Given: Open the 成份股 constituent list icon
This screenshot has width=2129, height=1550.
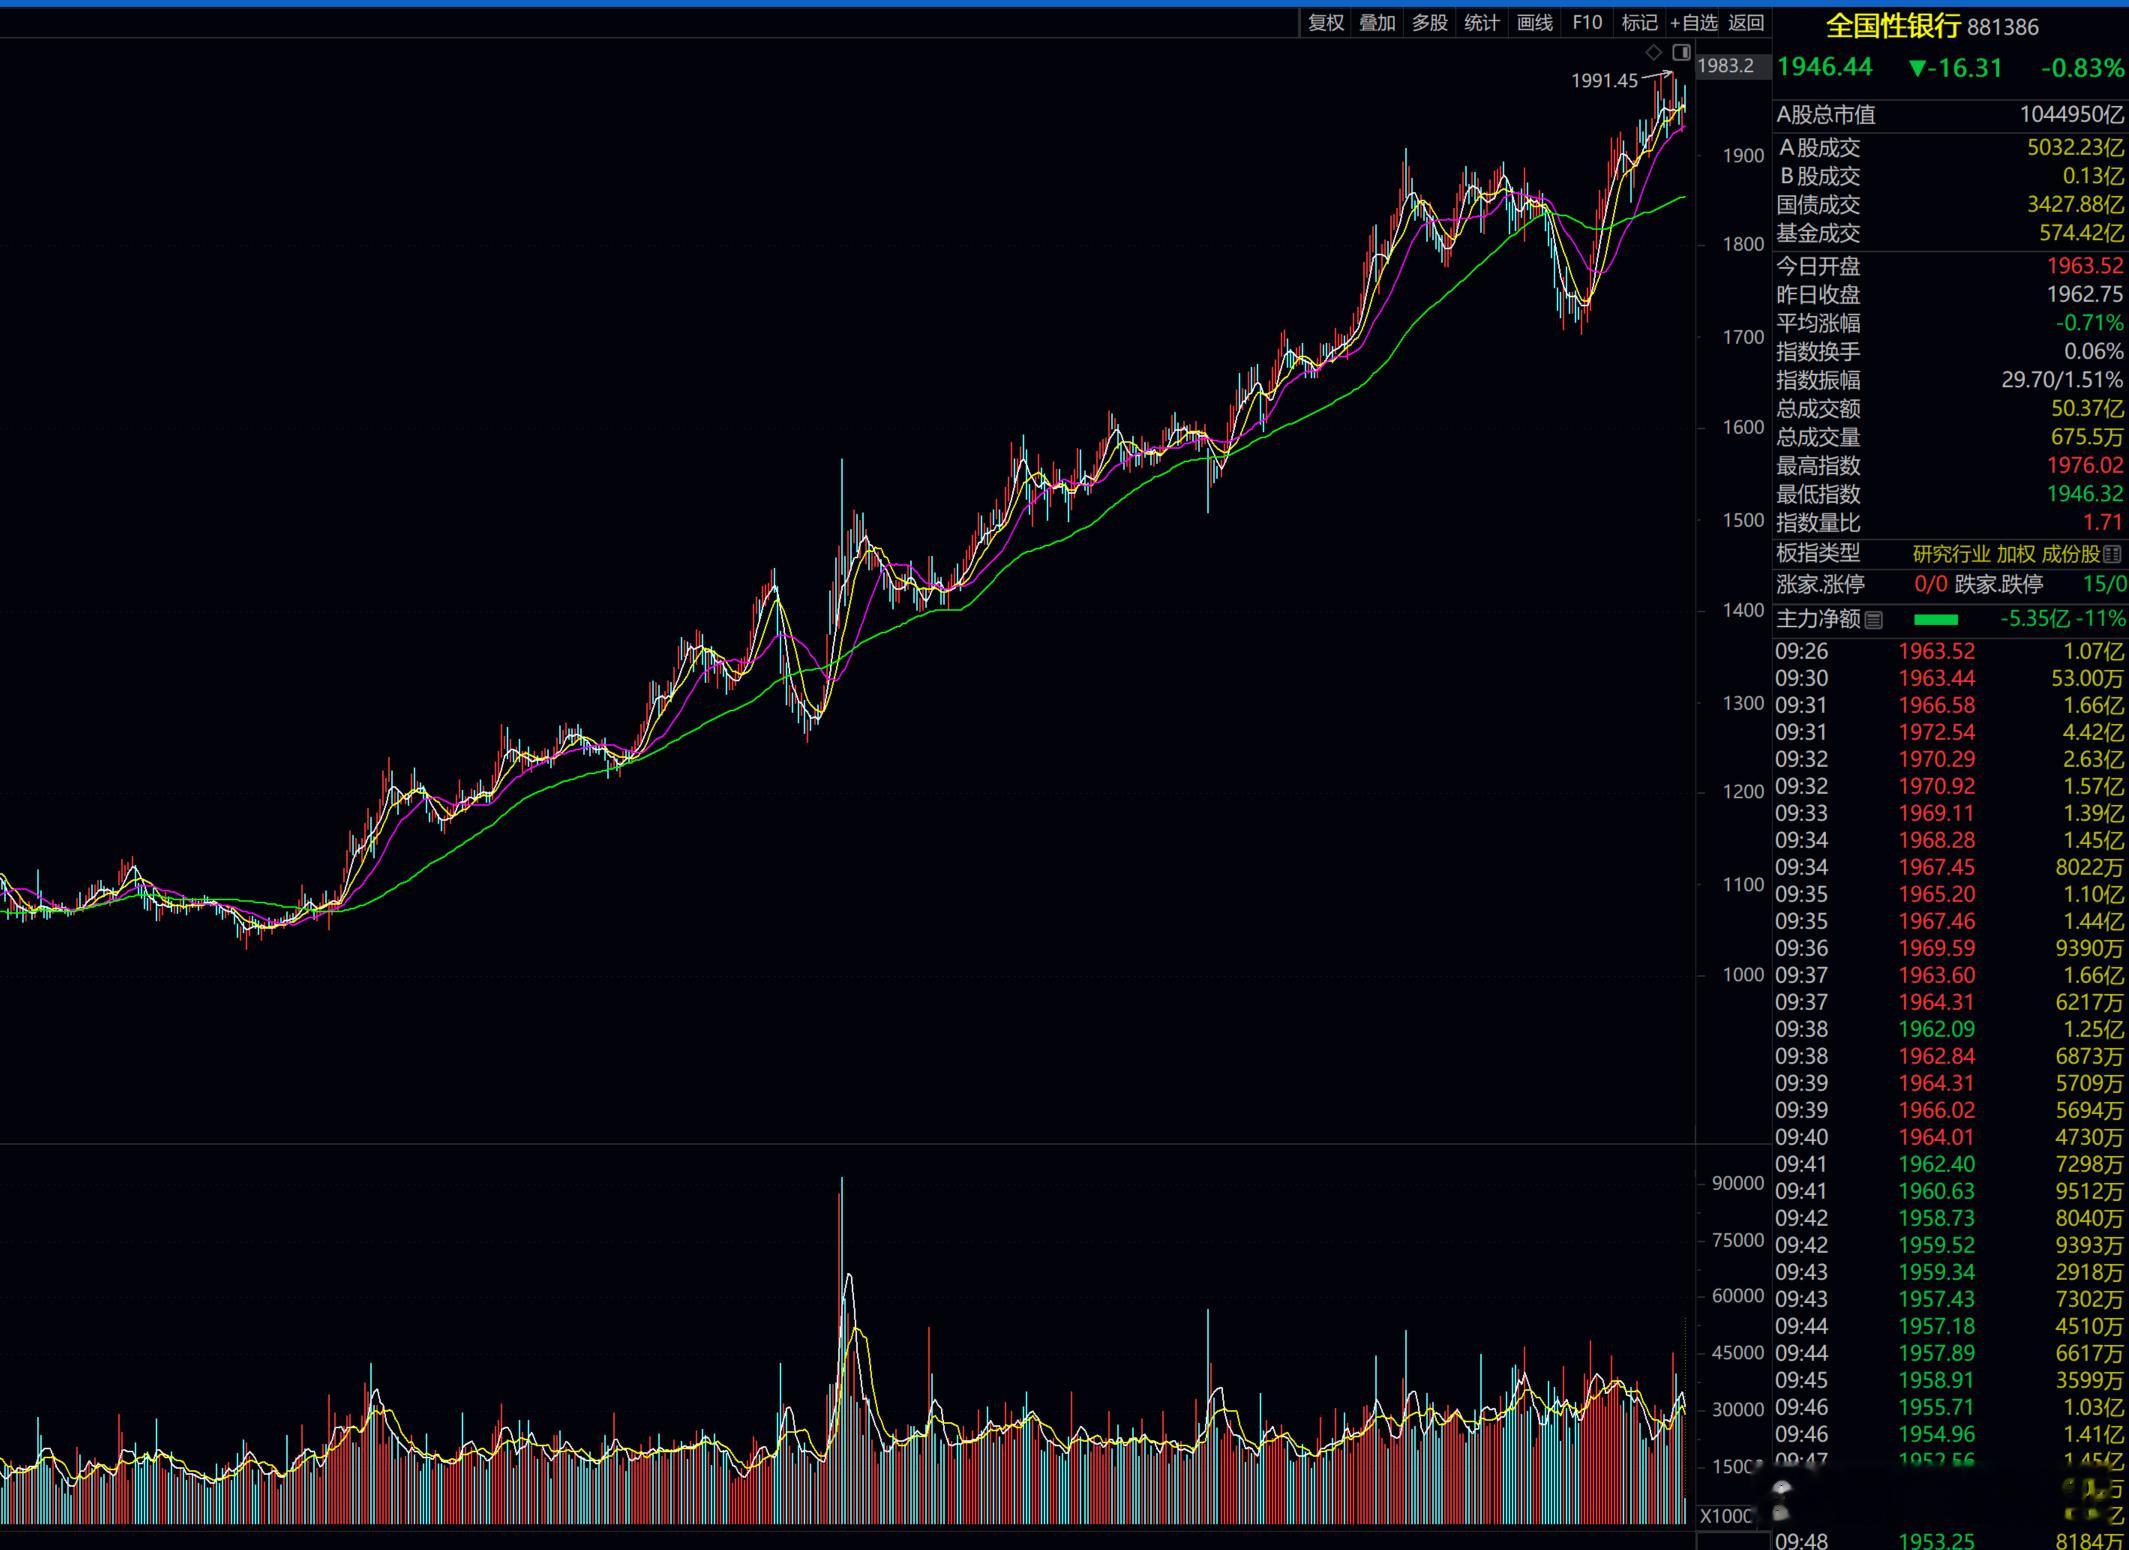Looking at the screenshot, I should (x=2112, y=554).
